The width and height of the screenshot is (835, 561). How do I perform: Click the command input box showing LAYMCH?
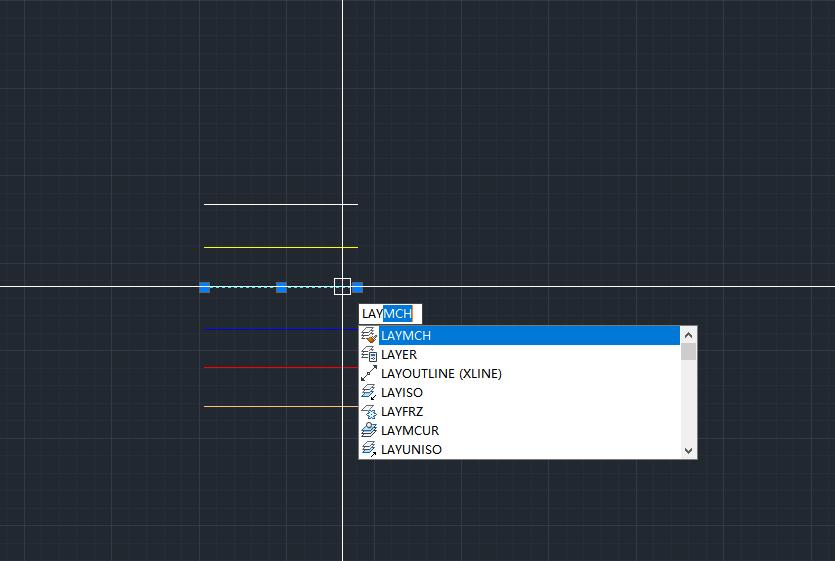click(390, 314)
